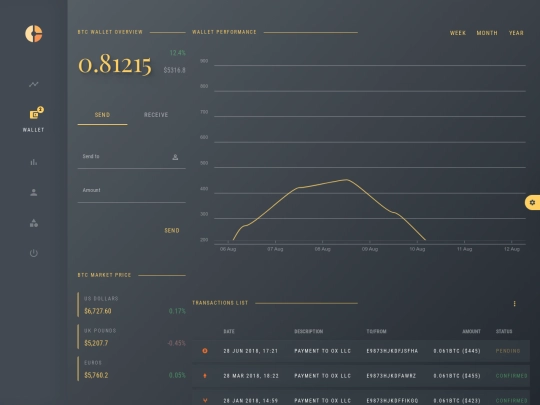Image resolution: width=540 pixels, height=405 pixels.
Task: Open the trends line-chart sidebar icon
Action: pos(34,84)
